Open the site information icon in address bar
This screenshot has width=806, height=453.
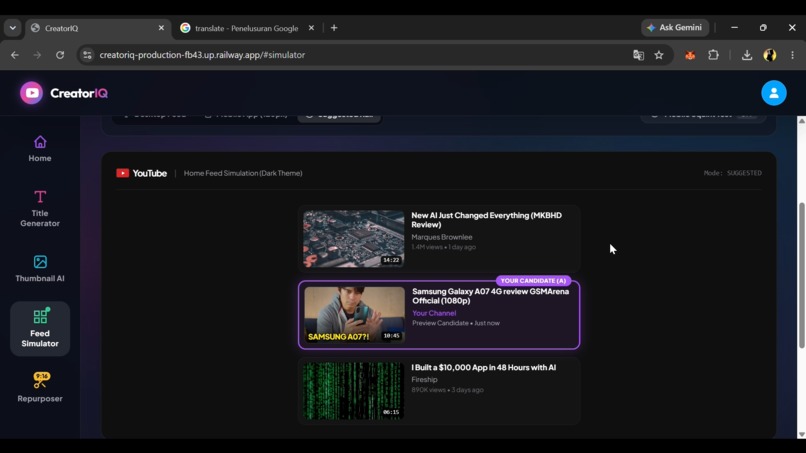(x=87, y=55)
